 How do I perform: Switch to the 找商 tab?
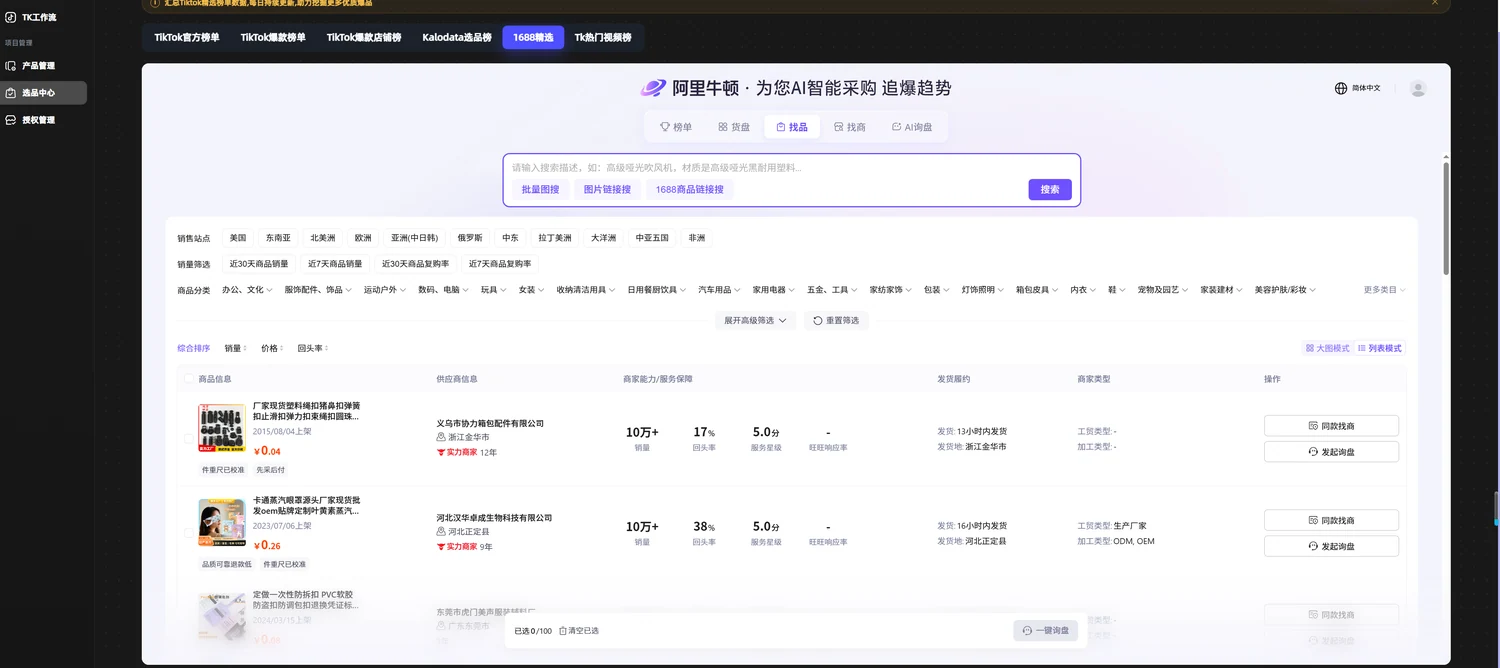(850, 127)
